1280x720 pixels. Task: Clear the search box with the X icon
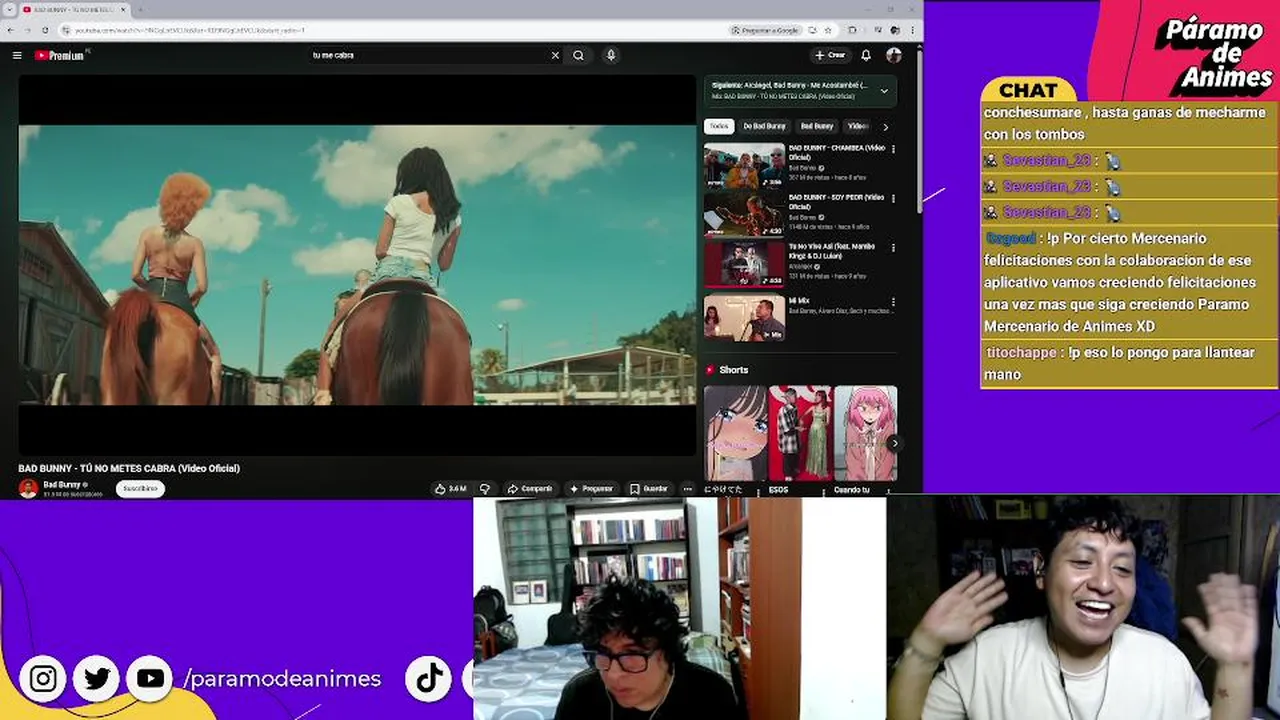555,55
